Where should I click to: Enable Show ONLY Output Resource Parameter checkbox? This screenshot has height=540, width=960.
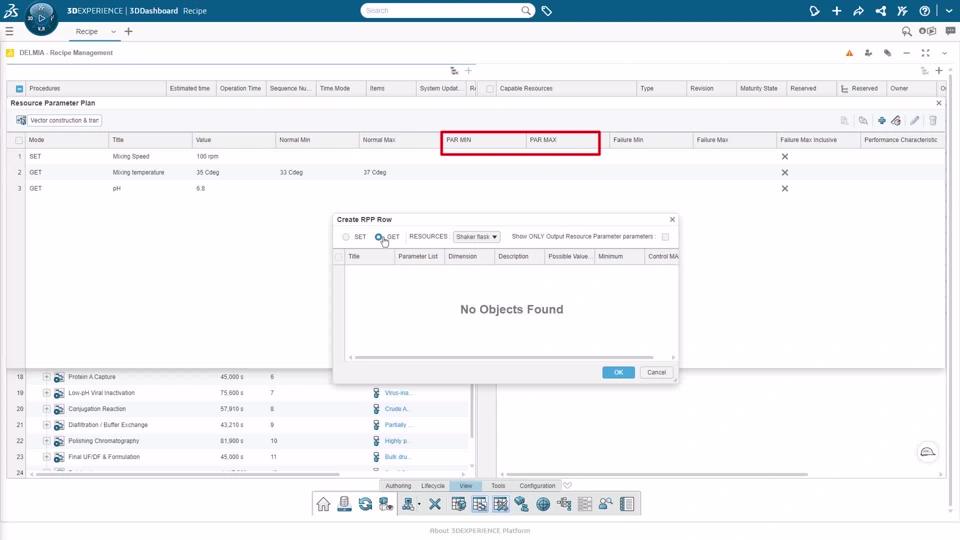pos(666,237)
